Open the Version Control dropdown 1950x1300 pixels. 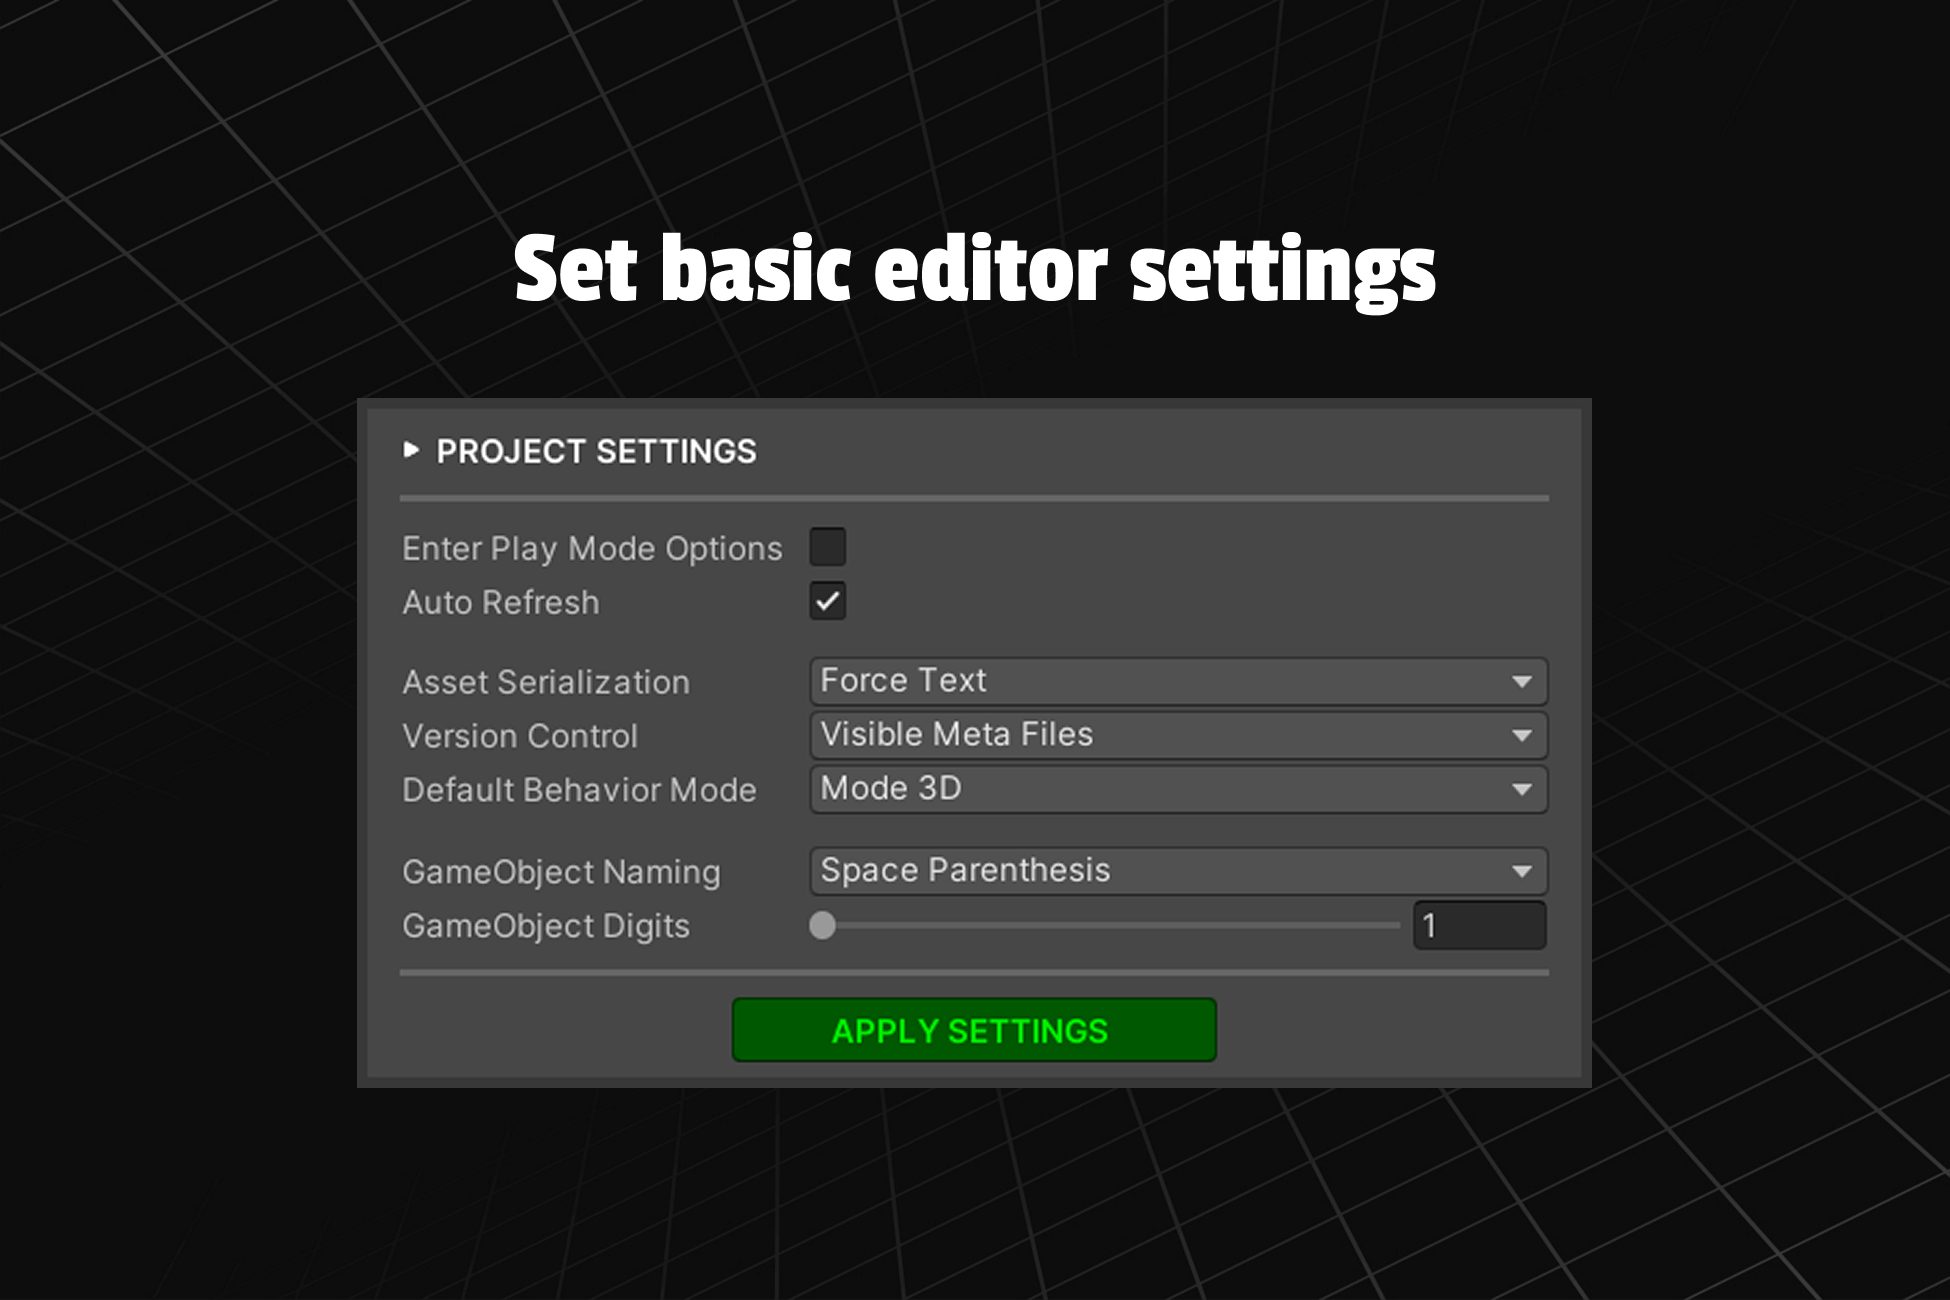(1178, 735)
